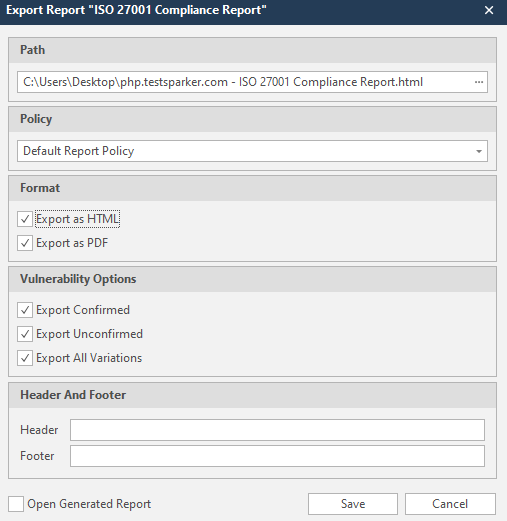Enable Open Generated Report checkbox
The height and width of the screenshot is (521, 507).
pos(16,504)
